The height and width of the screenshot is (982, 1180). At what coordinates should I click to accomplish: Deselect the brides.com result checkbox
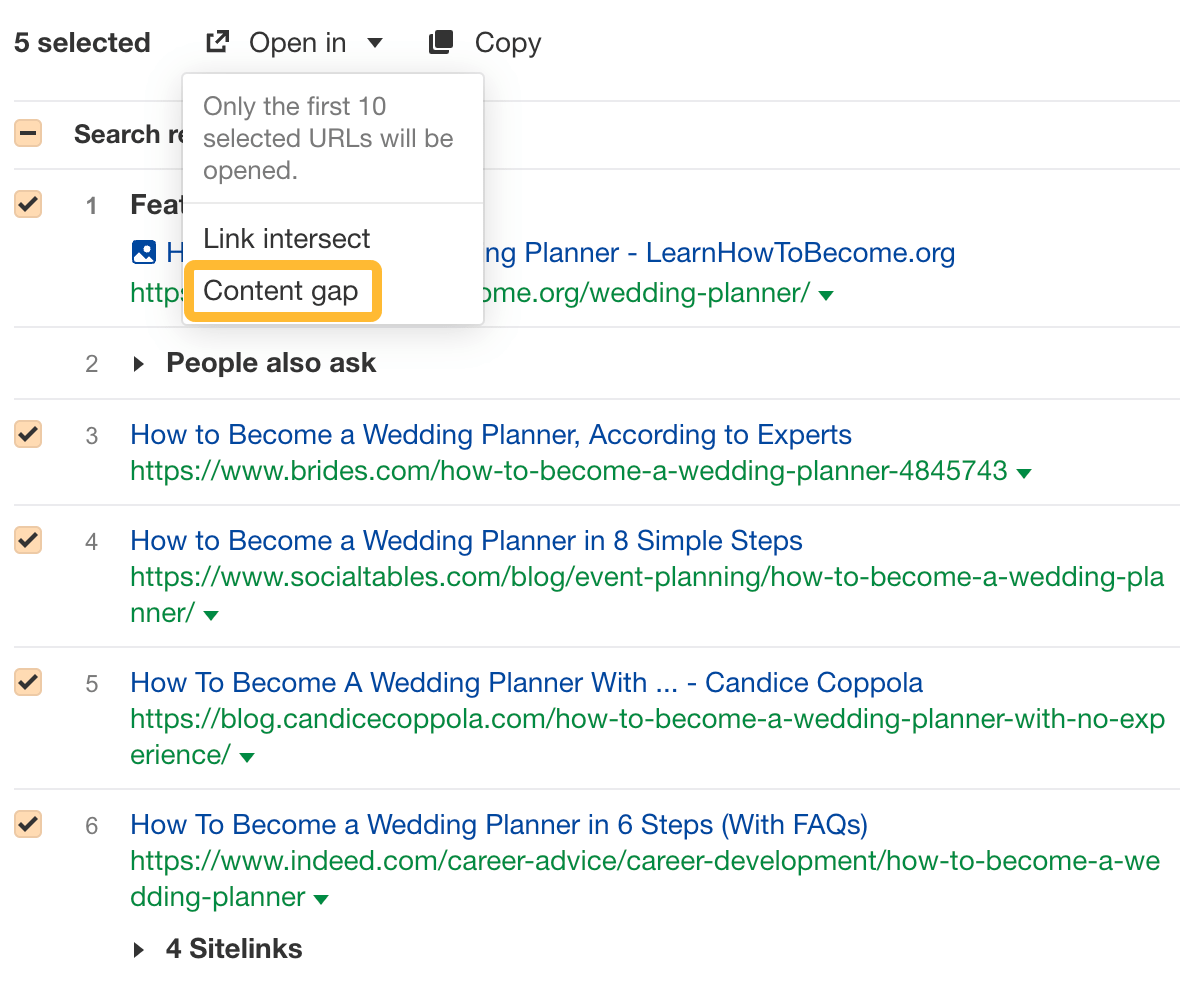click(x=27, y=434)
